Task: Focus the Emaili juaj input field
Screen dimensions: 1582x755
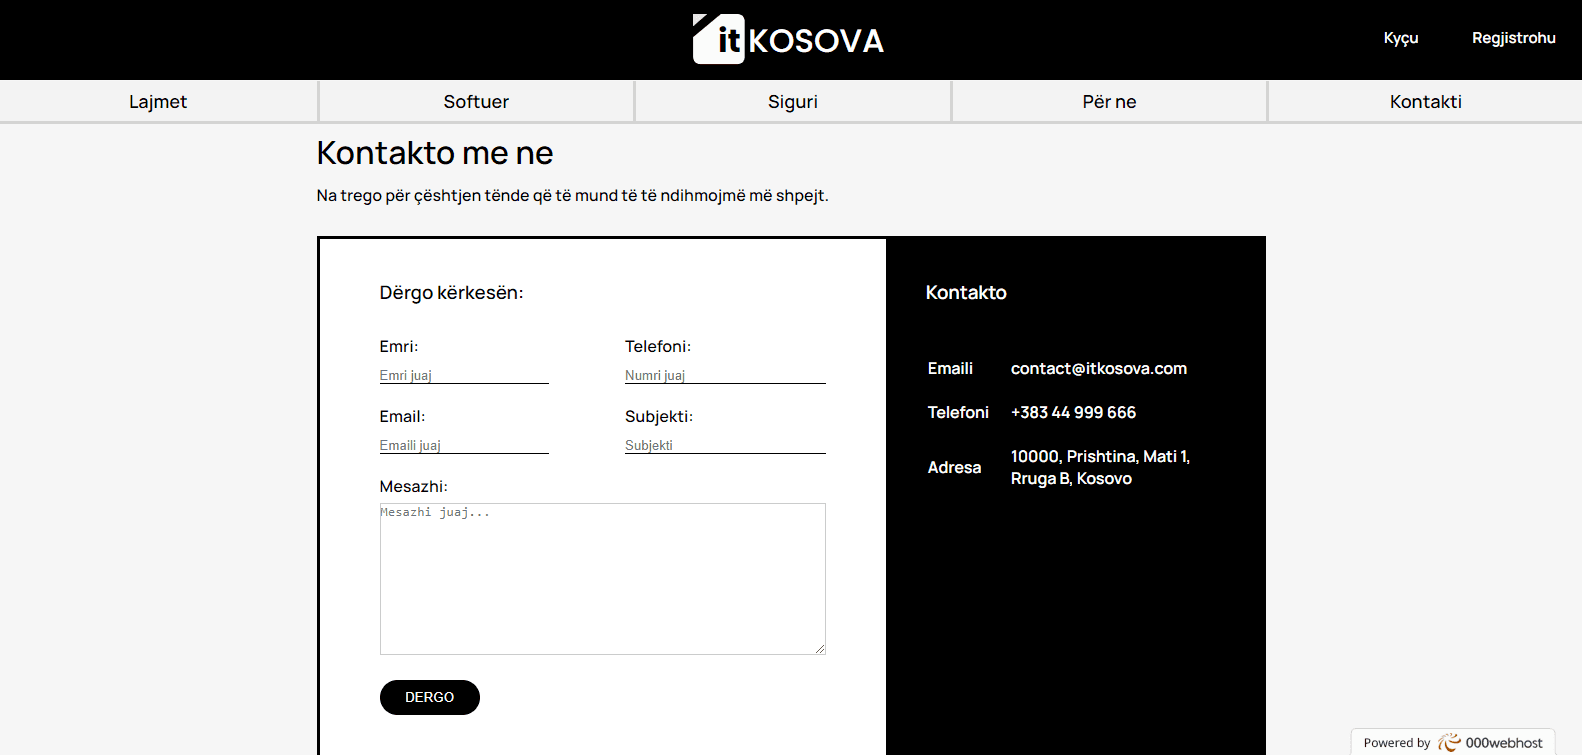Action: [x=464, y=445]
